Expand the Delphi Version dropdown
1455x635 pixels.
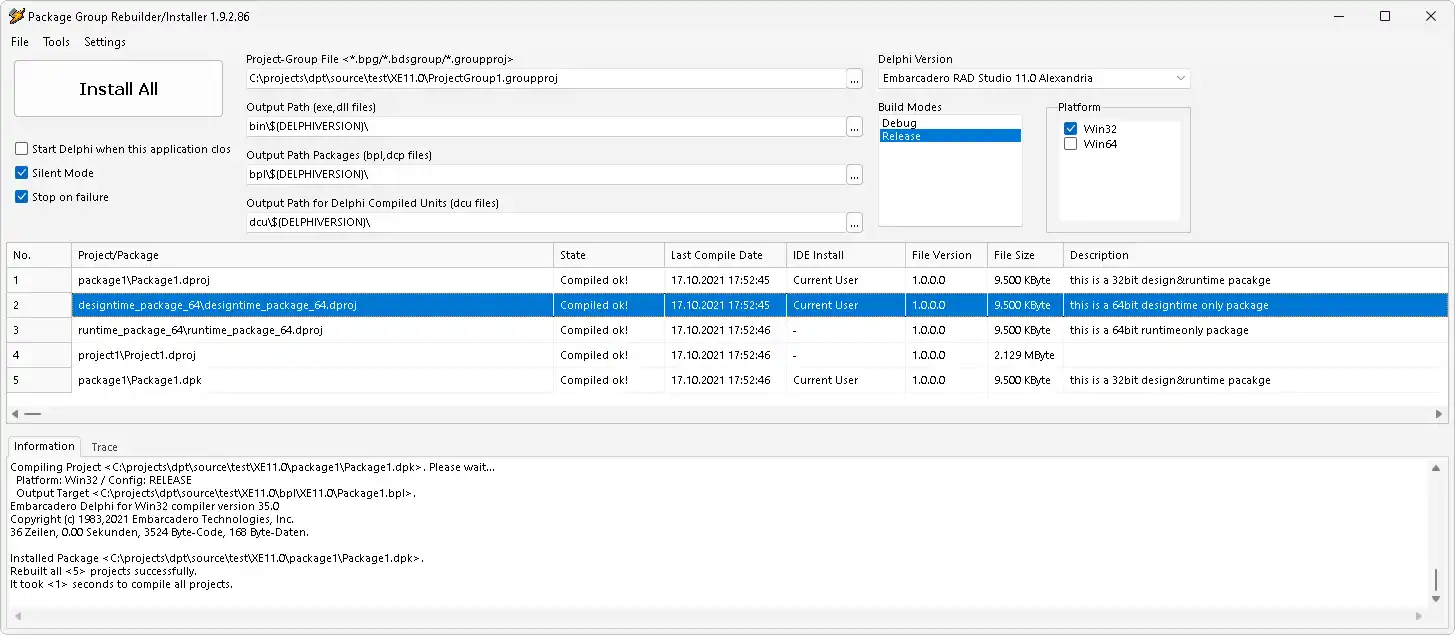pyautogui.click(x=1180, y=78)
